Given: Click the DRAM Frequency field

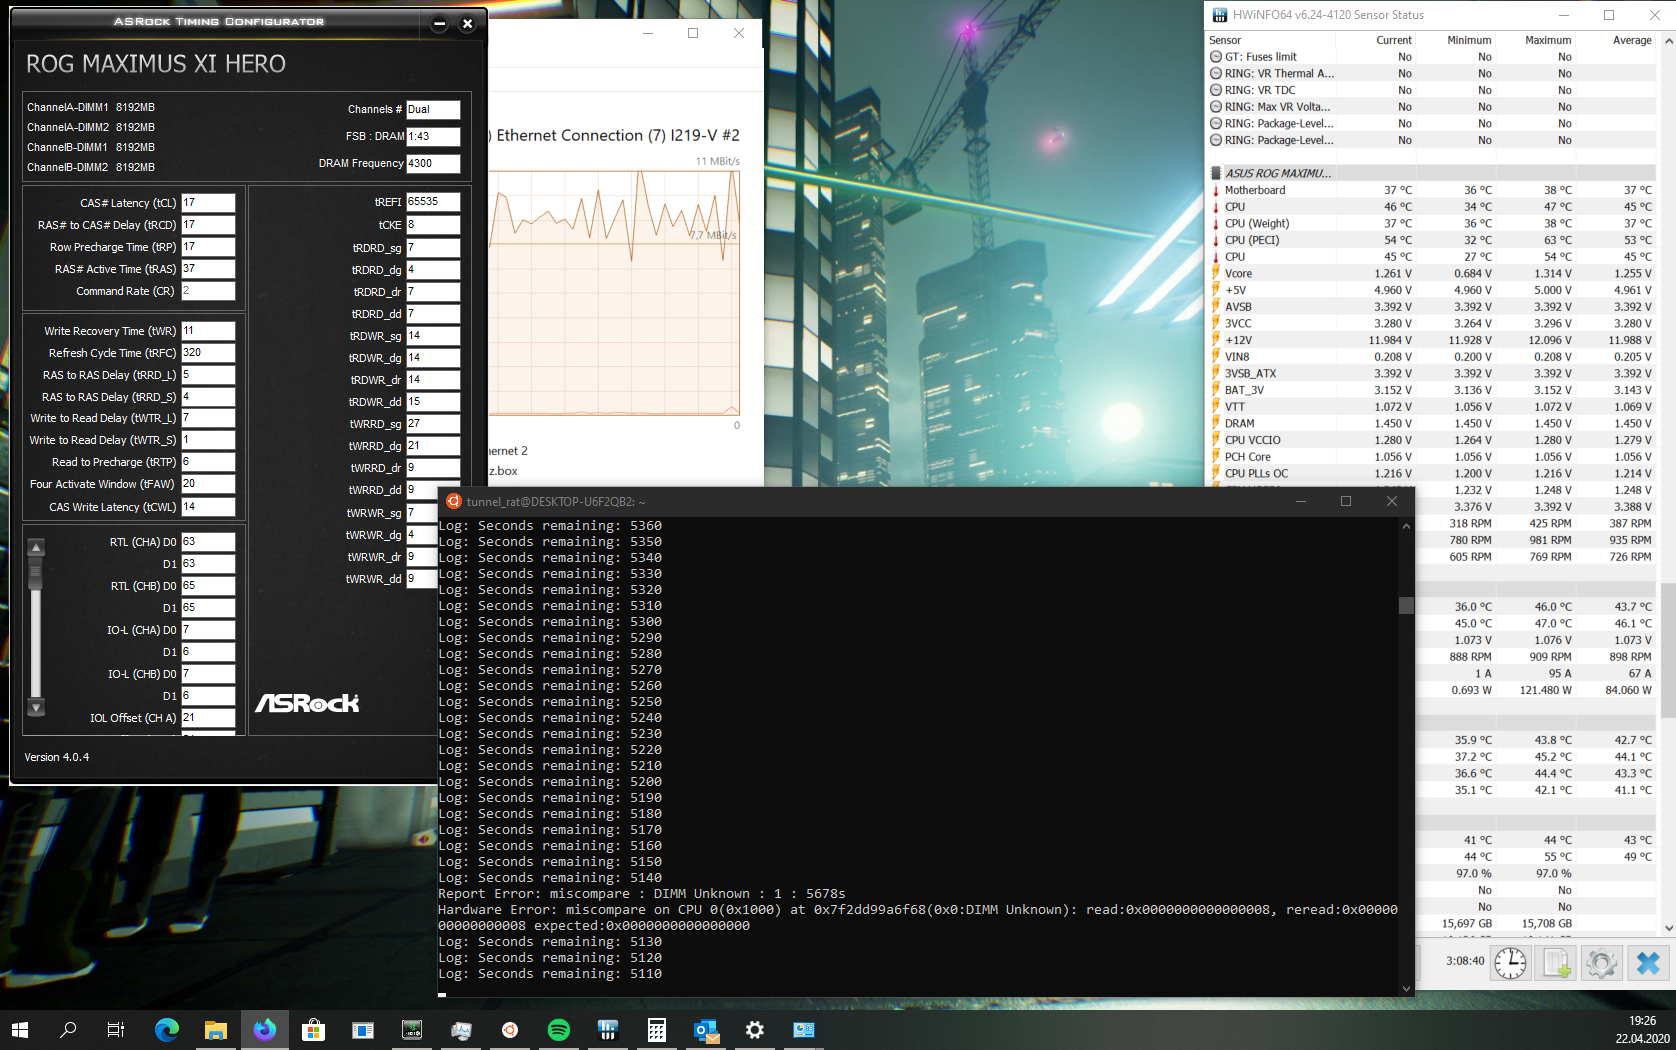Looking at the screenshot, I should (433, 163).
